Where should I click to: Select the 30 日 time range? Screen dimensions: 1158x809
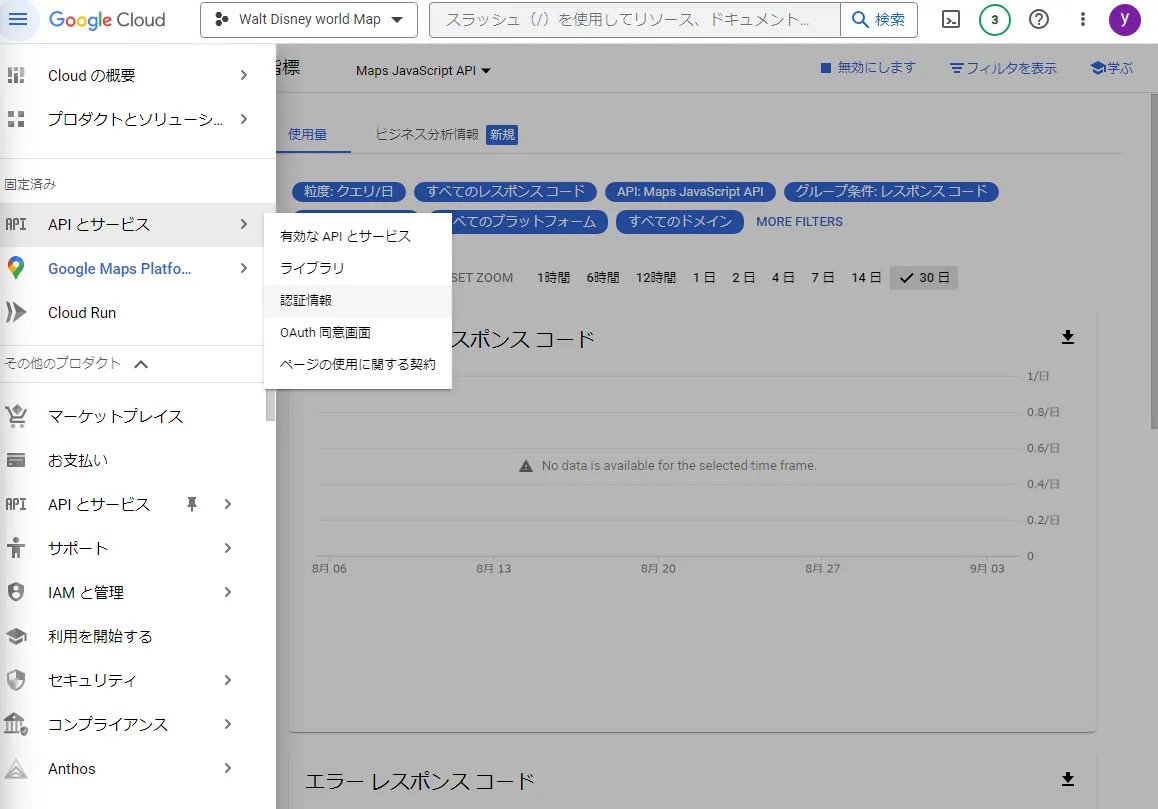924,278
